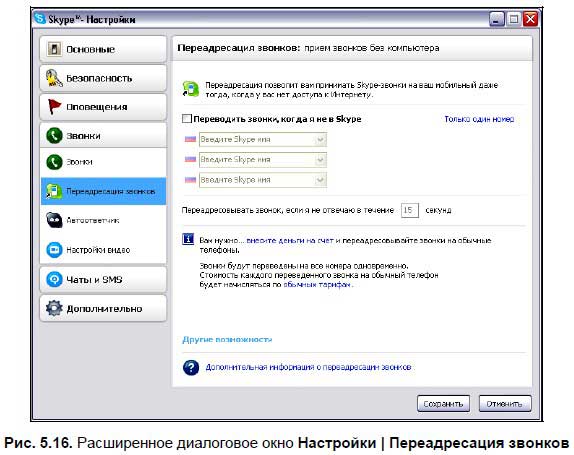Image resolution: width=574 pixels, height=455 pixels.
Task: Expand the first Введите Skype имя dropdown
Action: (x=320, y=139)
